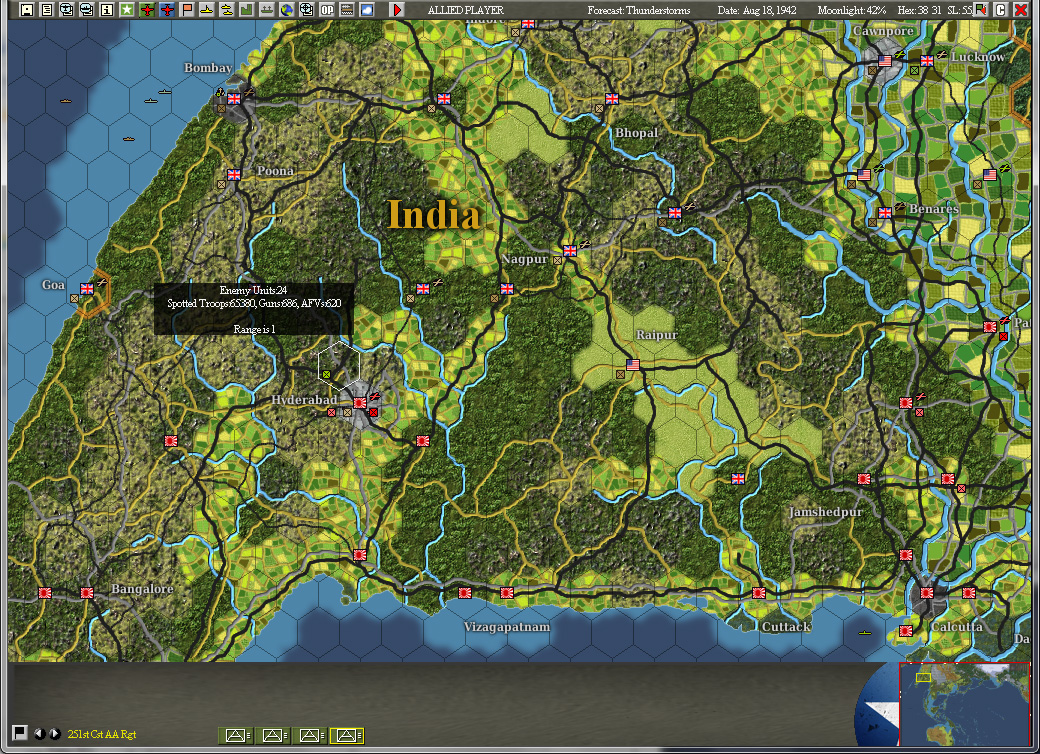Viewport: 1040px width, 754px height.
Task: Click the Moonlight: 42% readout
Action: 852,10
